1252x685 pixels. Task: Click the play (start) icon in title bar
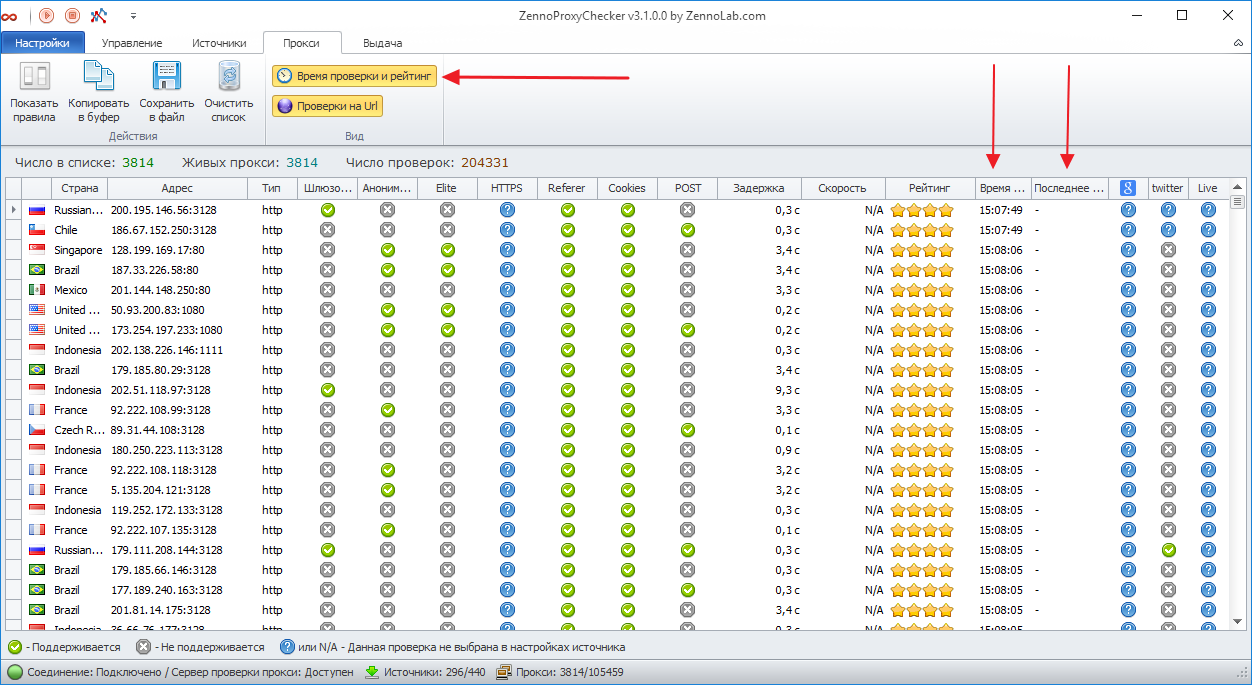point(46,15)
